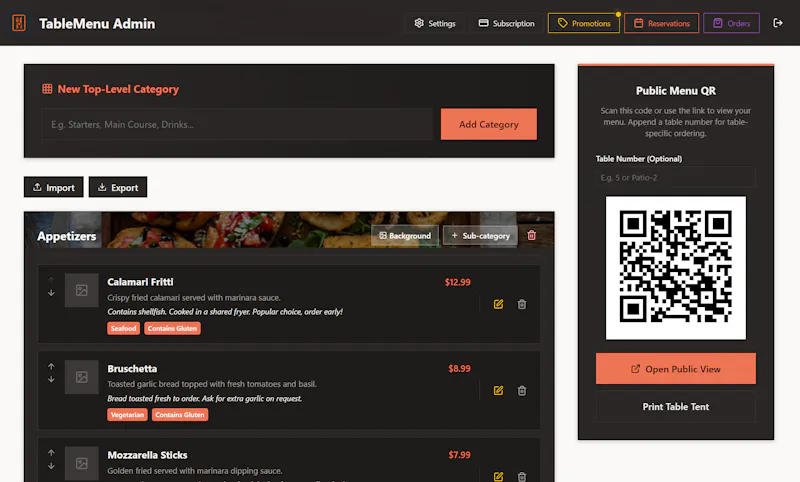Move Calamari Fritti up with arrow
The width and height of the screenshot is (800, 482).
(51, 280)
